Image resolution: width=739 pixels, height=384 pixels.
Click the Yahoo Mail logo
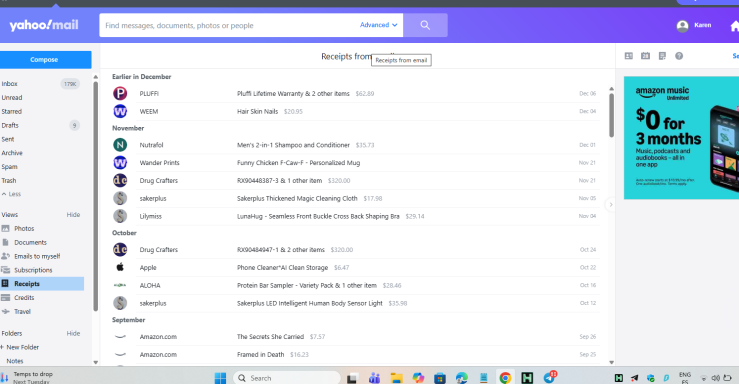pyautogui.click(x=44, y=25)
